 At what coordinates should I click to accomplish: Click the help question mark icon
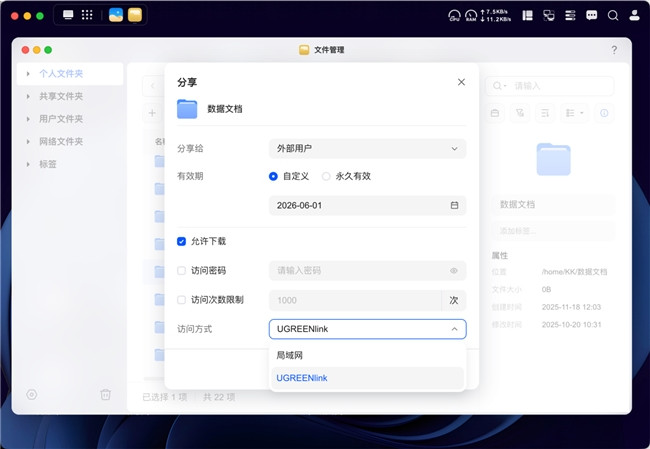click(614, 50)
